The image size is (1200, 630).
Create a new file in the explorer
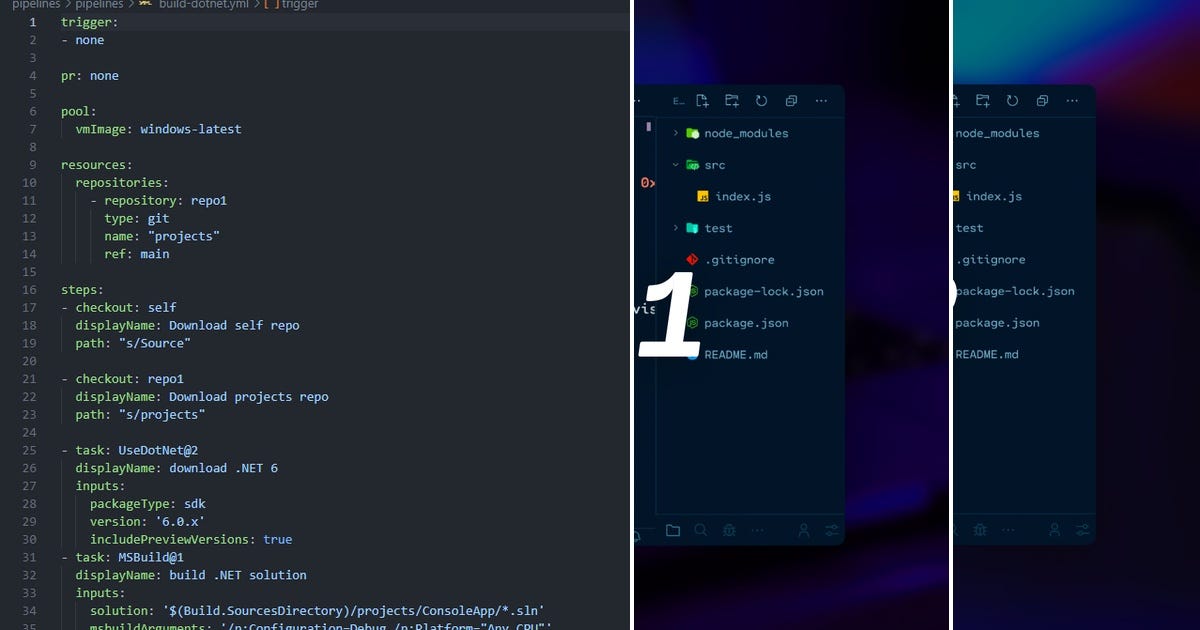tap(702, 101)
